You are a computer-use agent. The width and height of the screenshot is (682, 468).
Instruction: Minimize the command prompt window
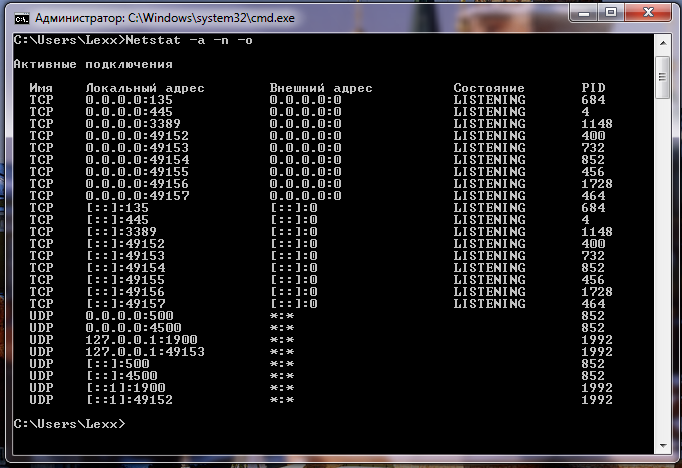click(x=582, y=14)
